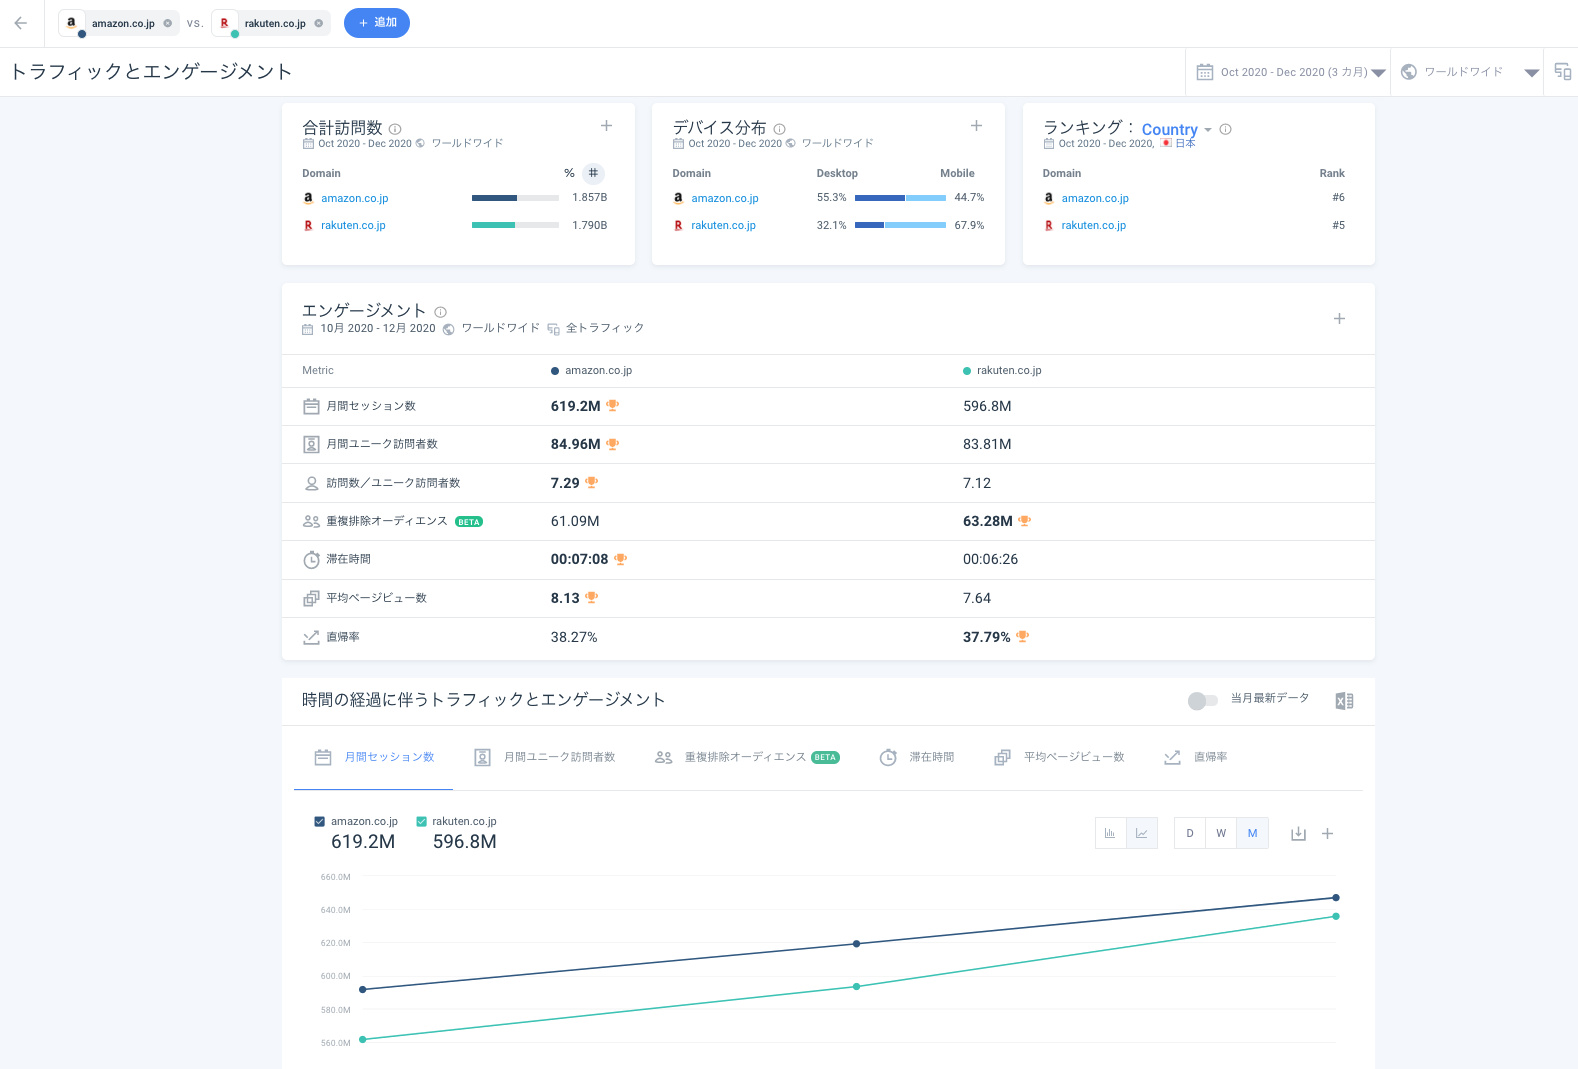Select the 滞在時間 tab

pos(917,757)
